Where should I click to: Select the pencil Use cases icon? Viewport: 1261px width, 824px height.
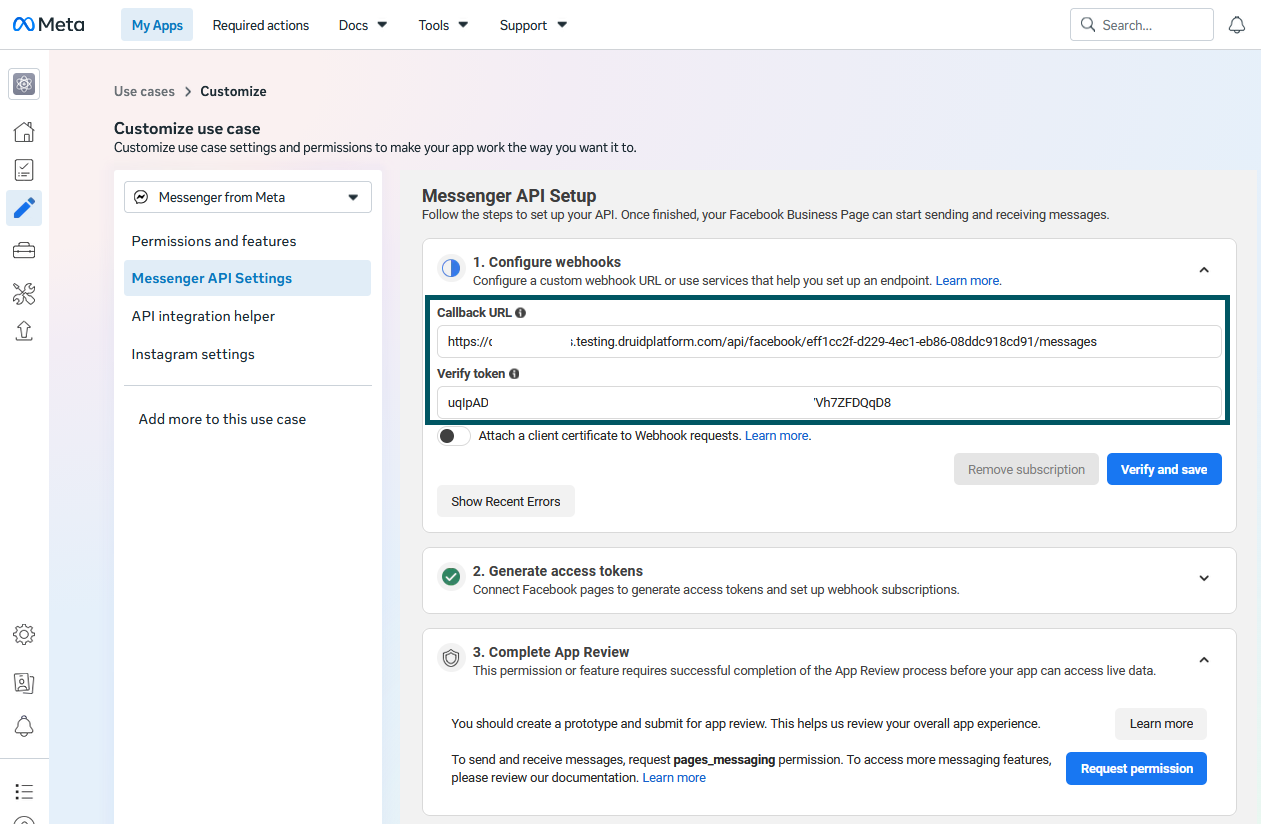[x=24, y=208]
